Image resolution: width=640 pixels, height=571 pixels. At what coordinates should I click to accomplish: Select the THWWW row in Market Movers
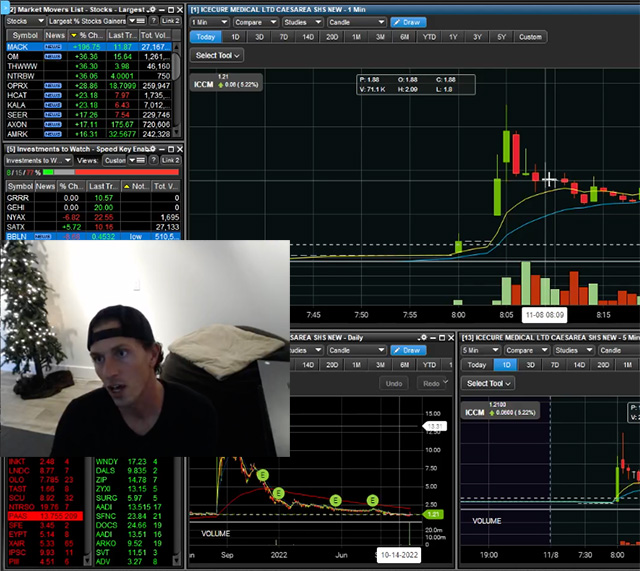(88, 66)
